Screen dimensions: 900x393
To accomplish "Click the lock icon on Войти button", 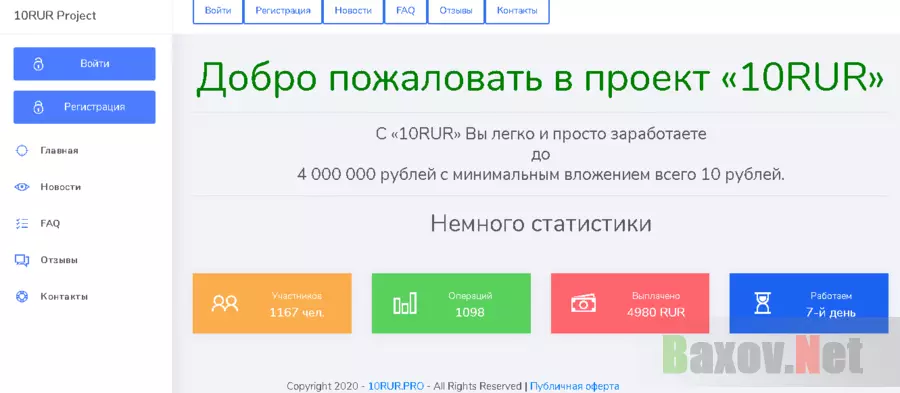I will (38, 64).
